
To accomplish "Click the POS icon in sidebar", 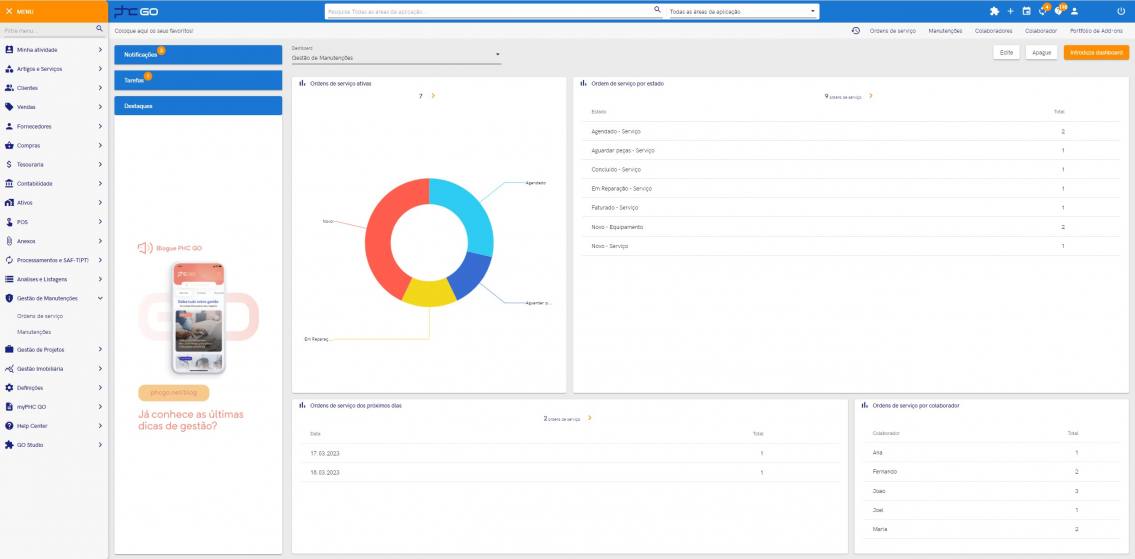I will tap(9, 222).
